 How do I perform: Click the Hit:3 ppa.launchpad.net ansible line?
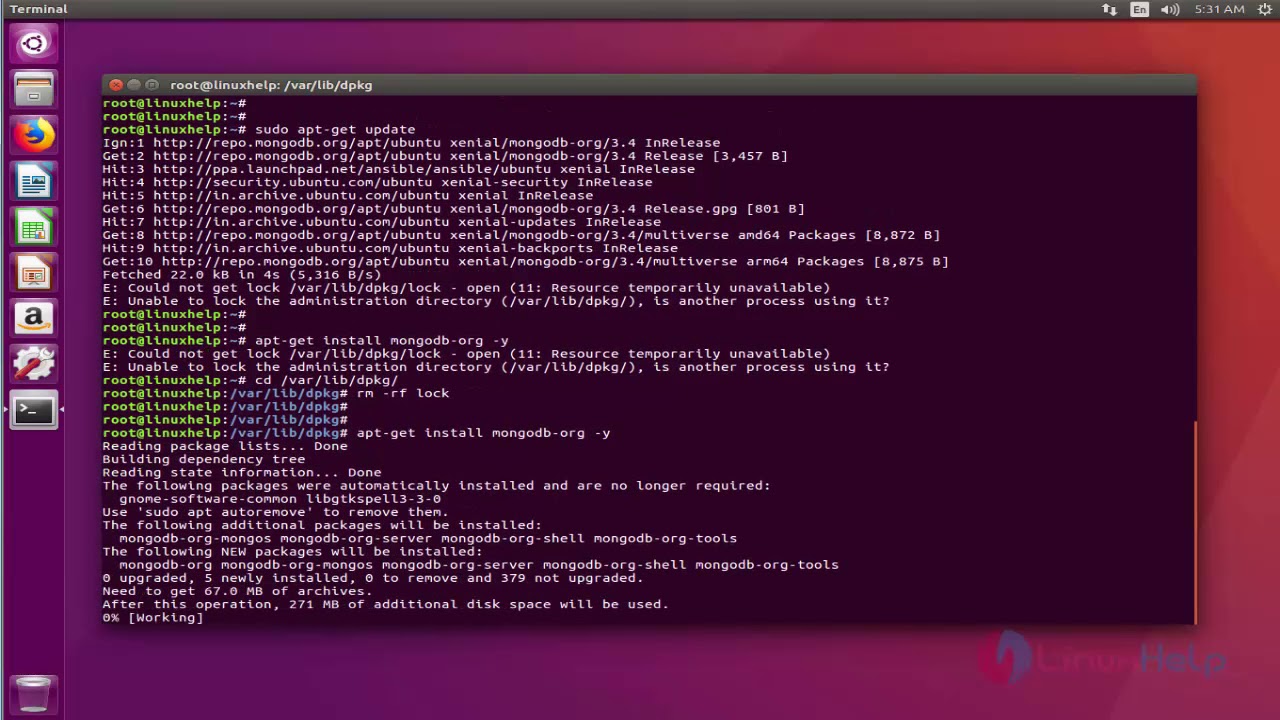tap(398, 169)
